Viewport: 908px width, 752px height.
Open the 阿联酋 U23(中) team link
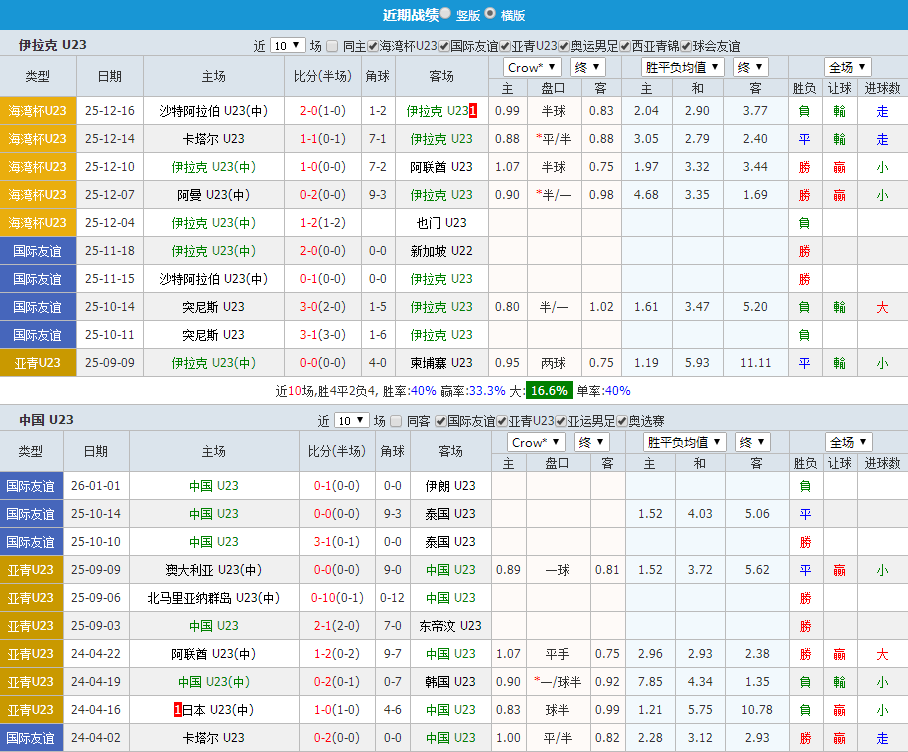point(213,654)
